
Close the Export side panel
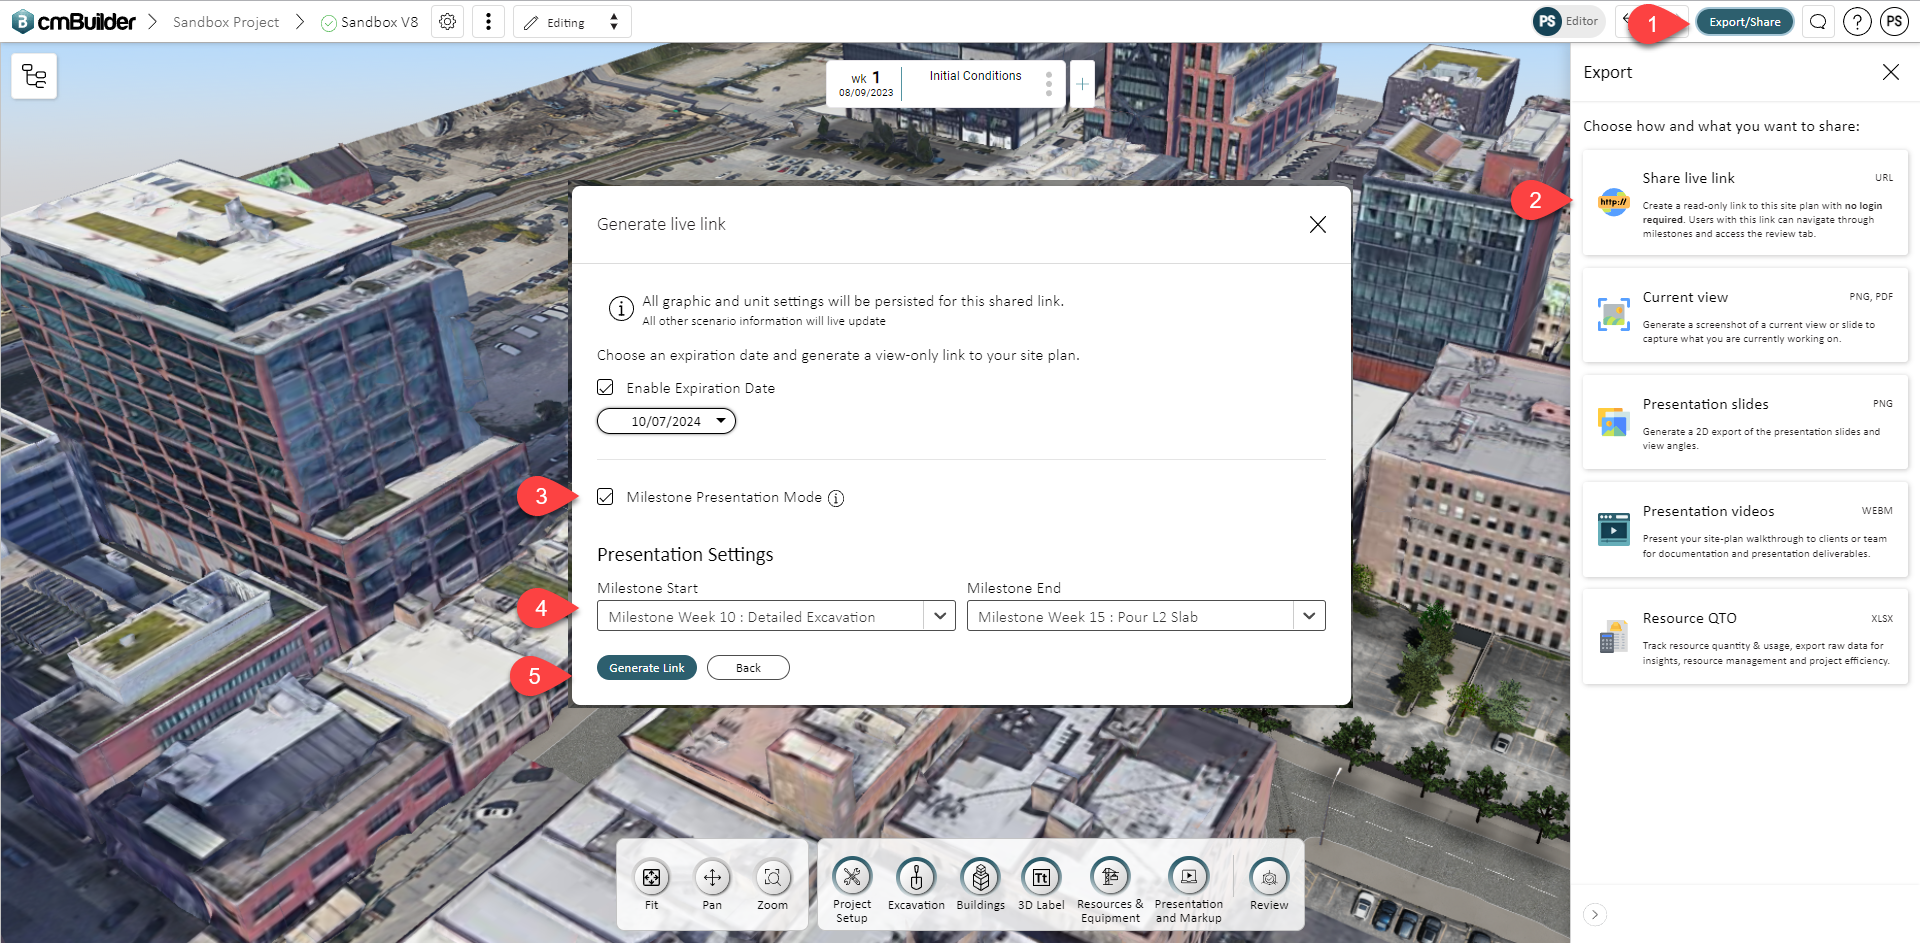[x=1890, y=72]
